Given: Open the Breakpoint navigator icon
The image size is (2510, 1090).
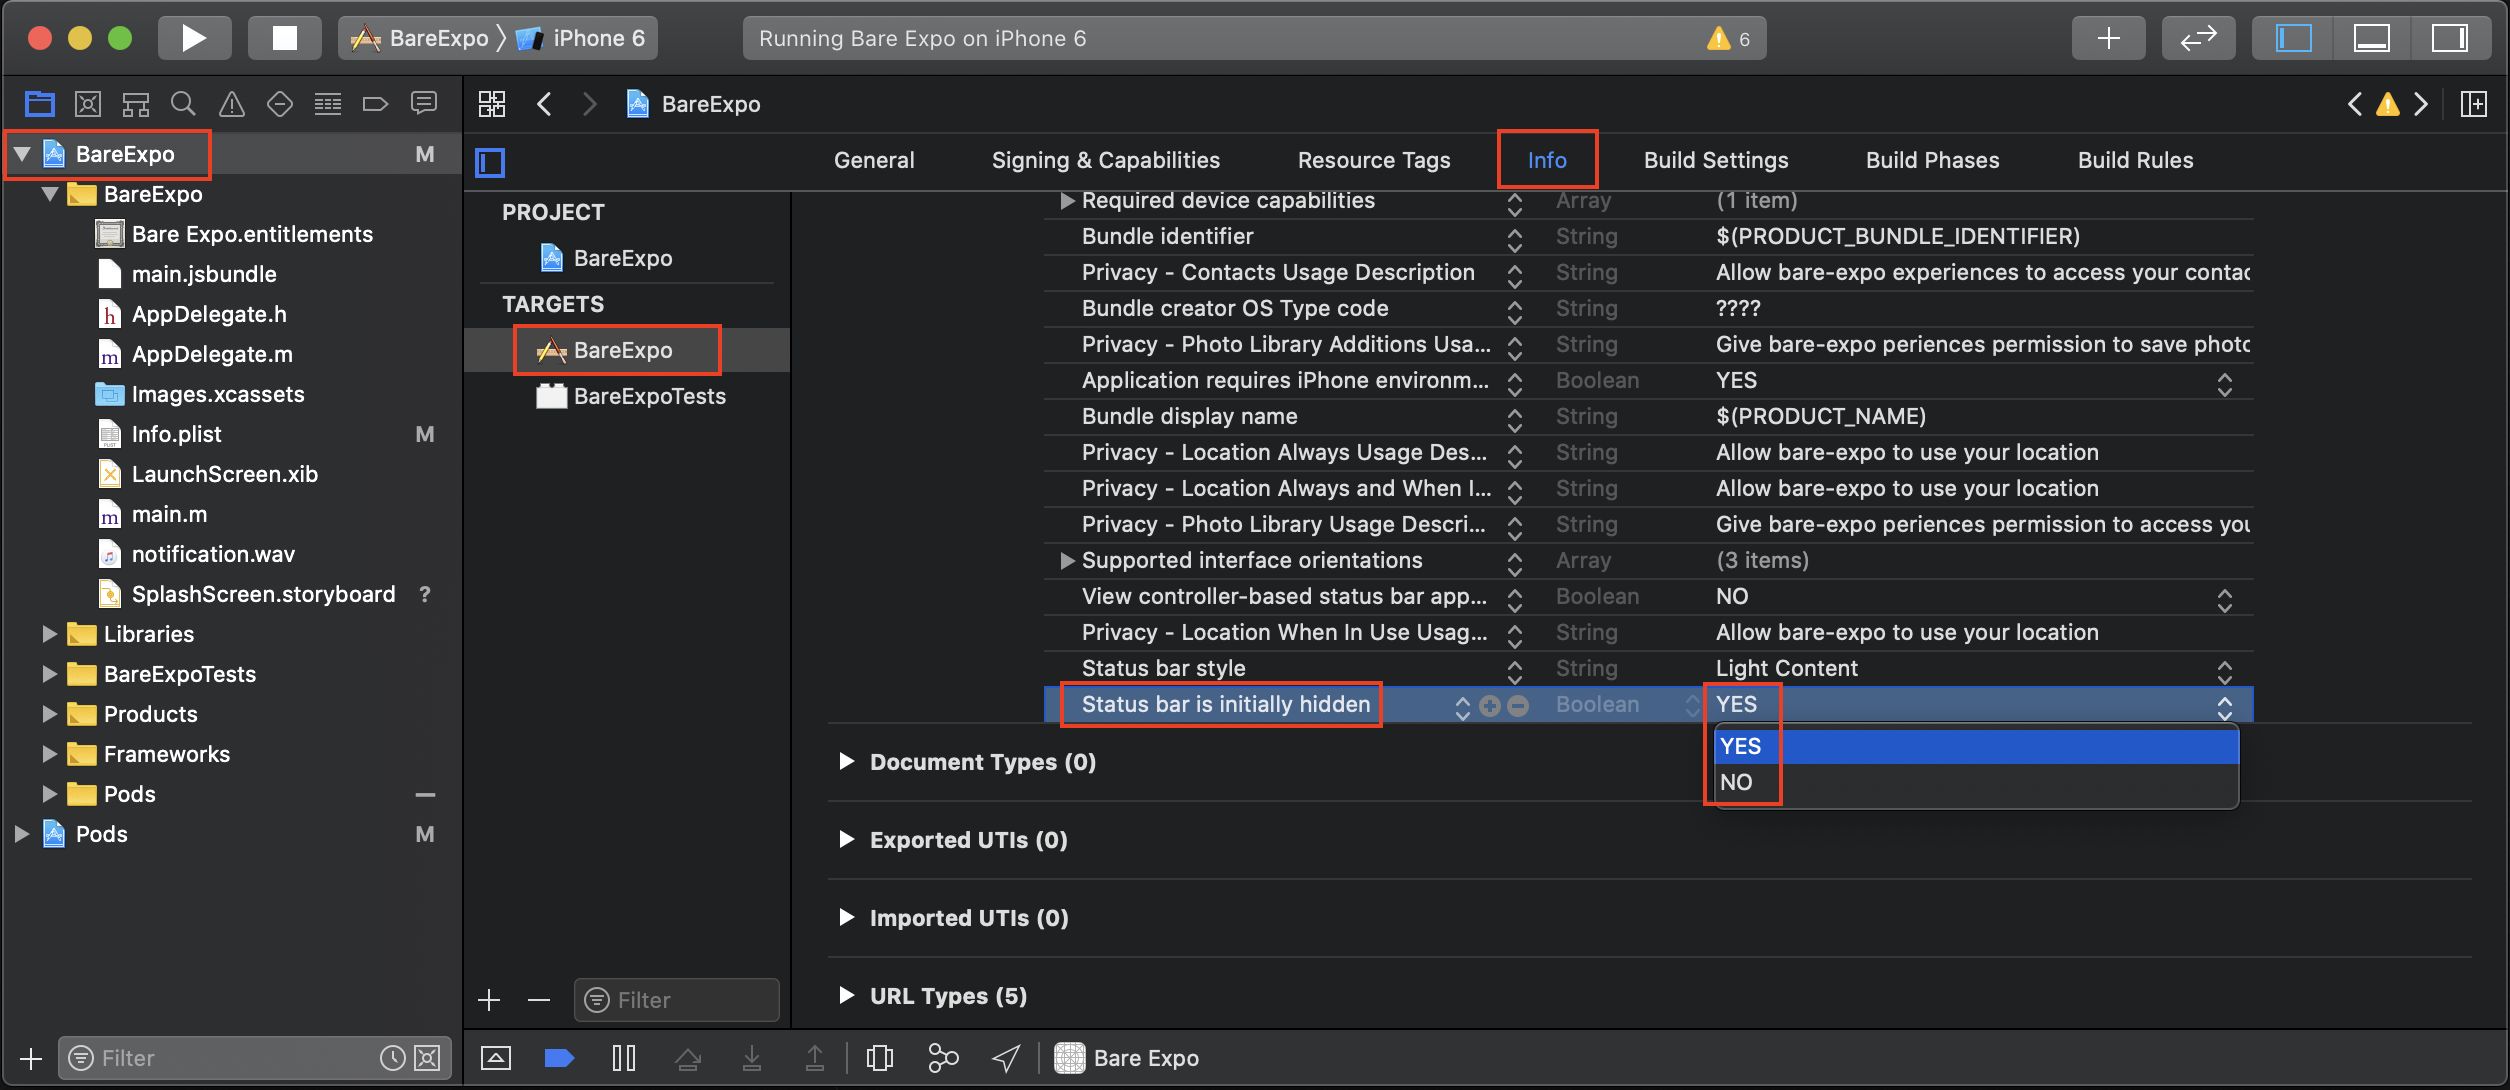Looking at the screenshot, I should [375, 104].
